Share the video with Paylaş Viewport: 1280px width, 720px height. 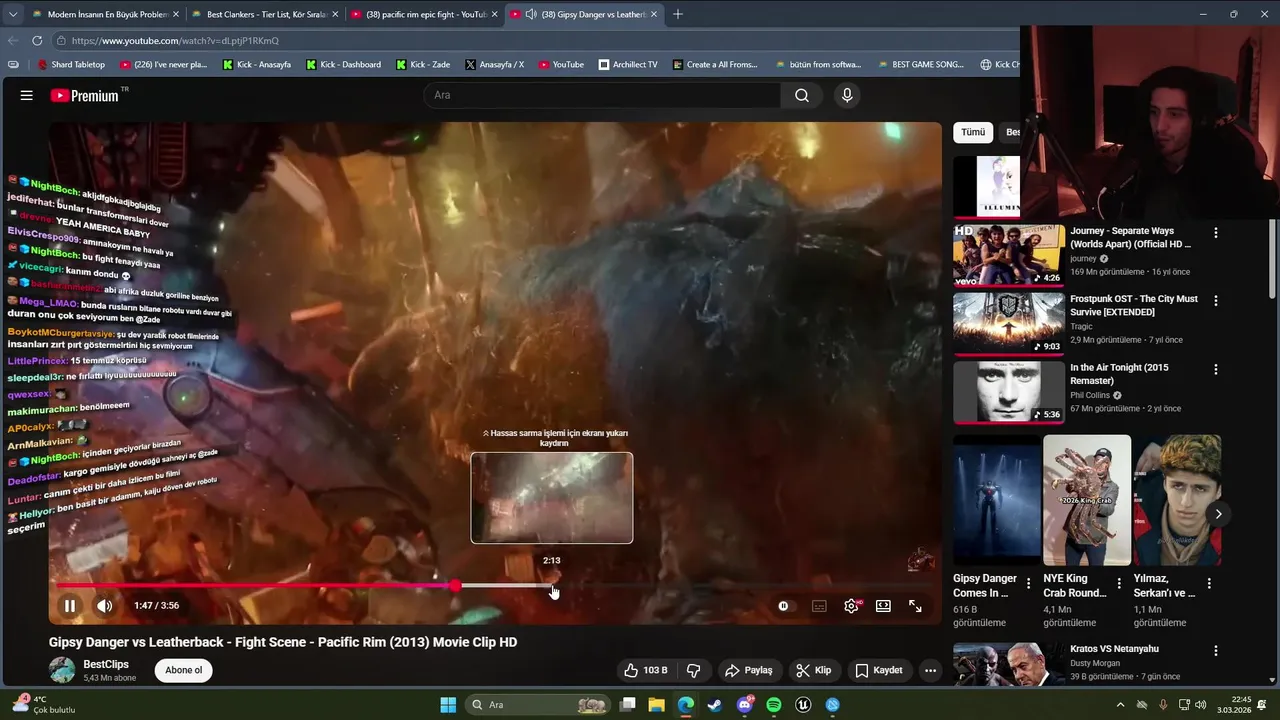(x=749, y=670)
